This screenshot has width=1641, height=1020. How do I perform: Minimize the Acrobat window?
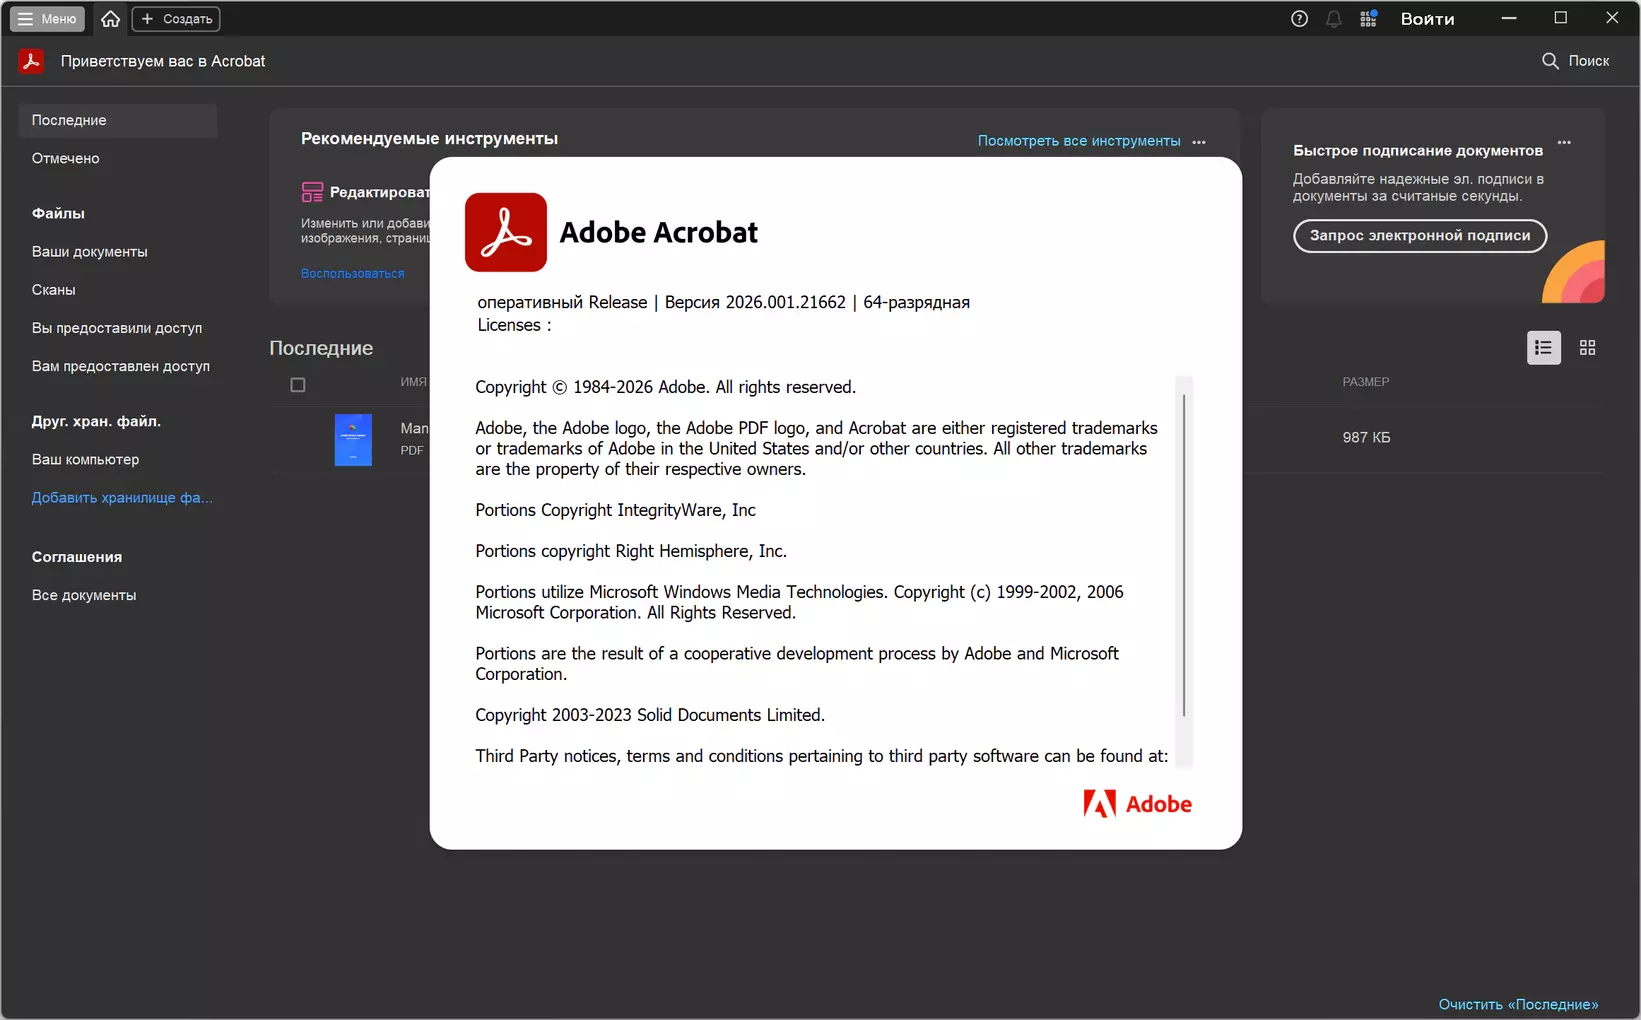pos(1509,18)
